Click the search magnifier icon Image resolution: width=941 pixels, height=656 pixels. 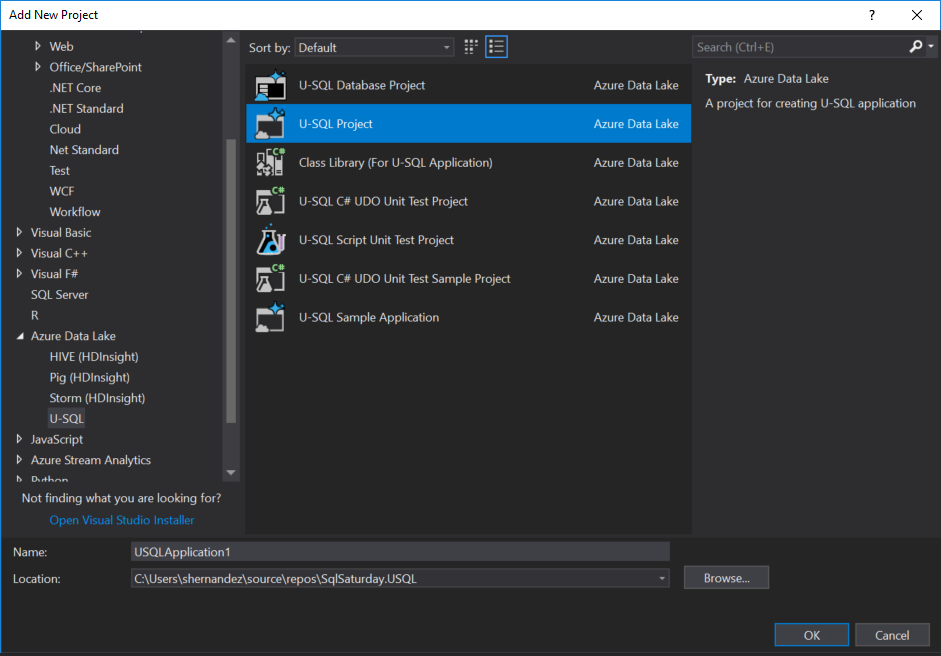click(x=916, y=46)
